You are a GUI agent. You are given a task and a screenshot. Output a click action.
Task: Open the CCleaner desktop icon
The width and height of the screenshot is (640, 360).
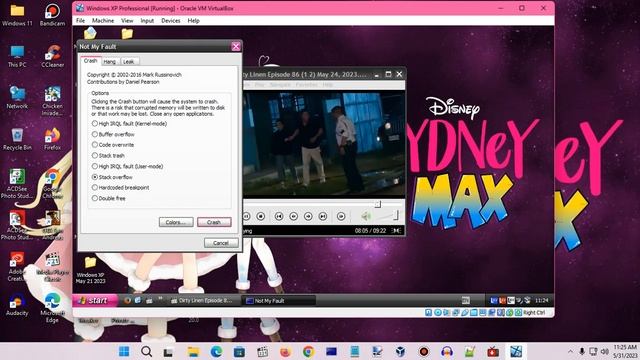(x=52, y=56)
